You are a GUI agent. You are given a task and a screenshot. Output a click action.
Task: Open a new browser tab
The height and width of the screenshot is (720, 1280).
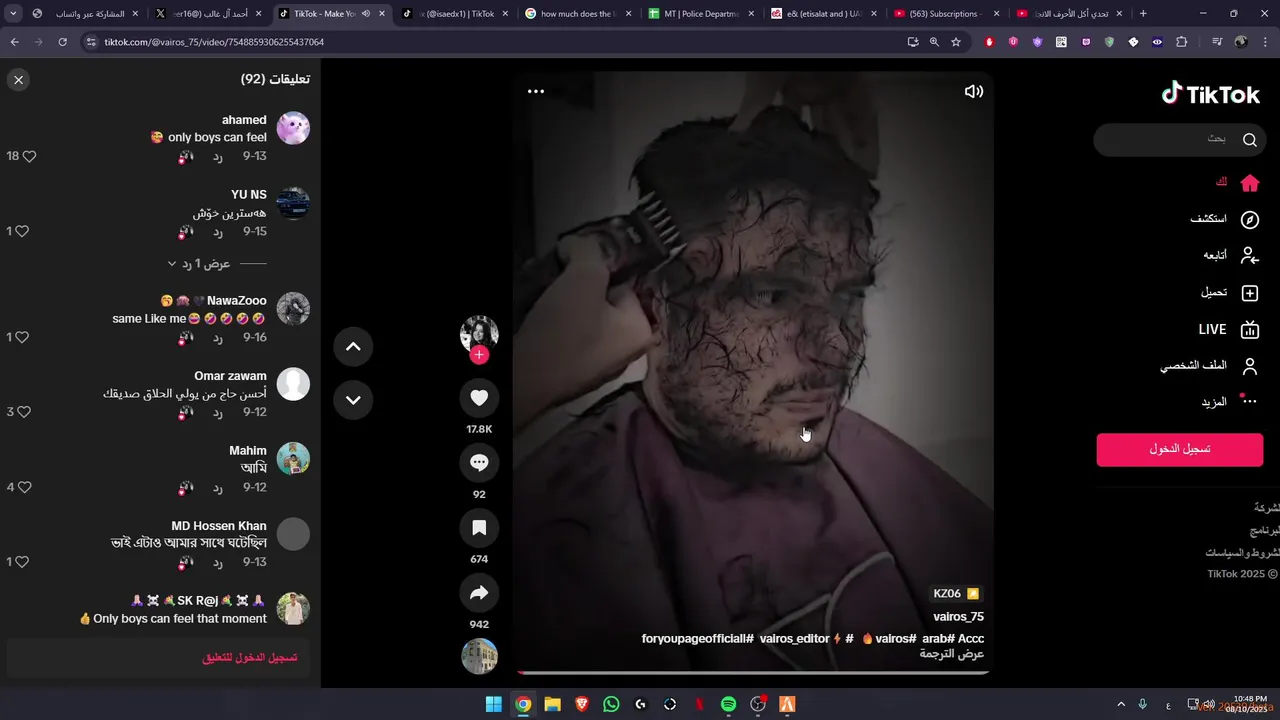pos(1143,14)
